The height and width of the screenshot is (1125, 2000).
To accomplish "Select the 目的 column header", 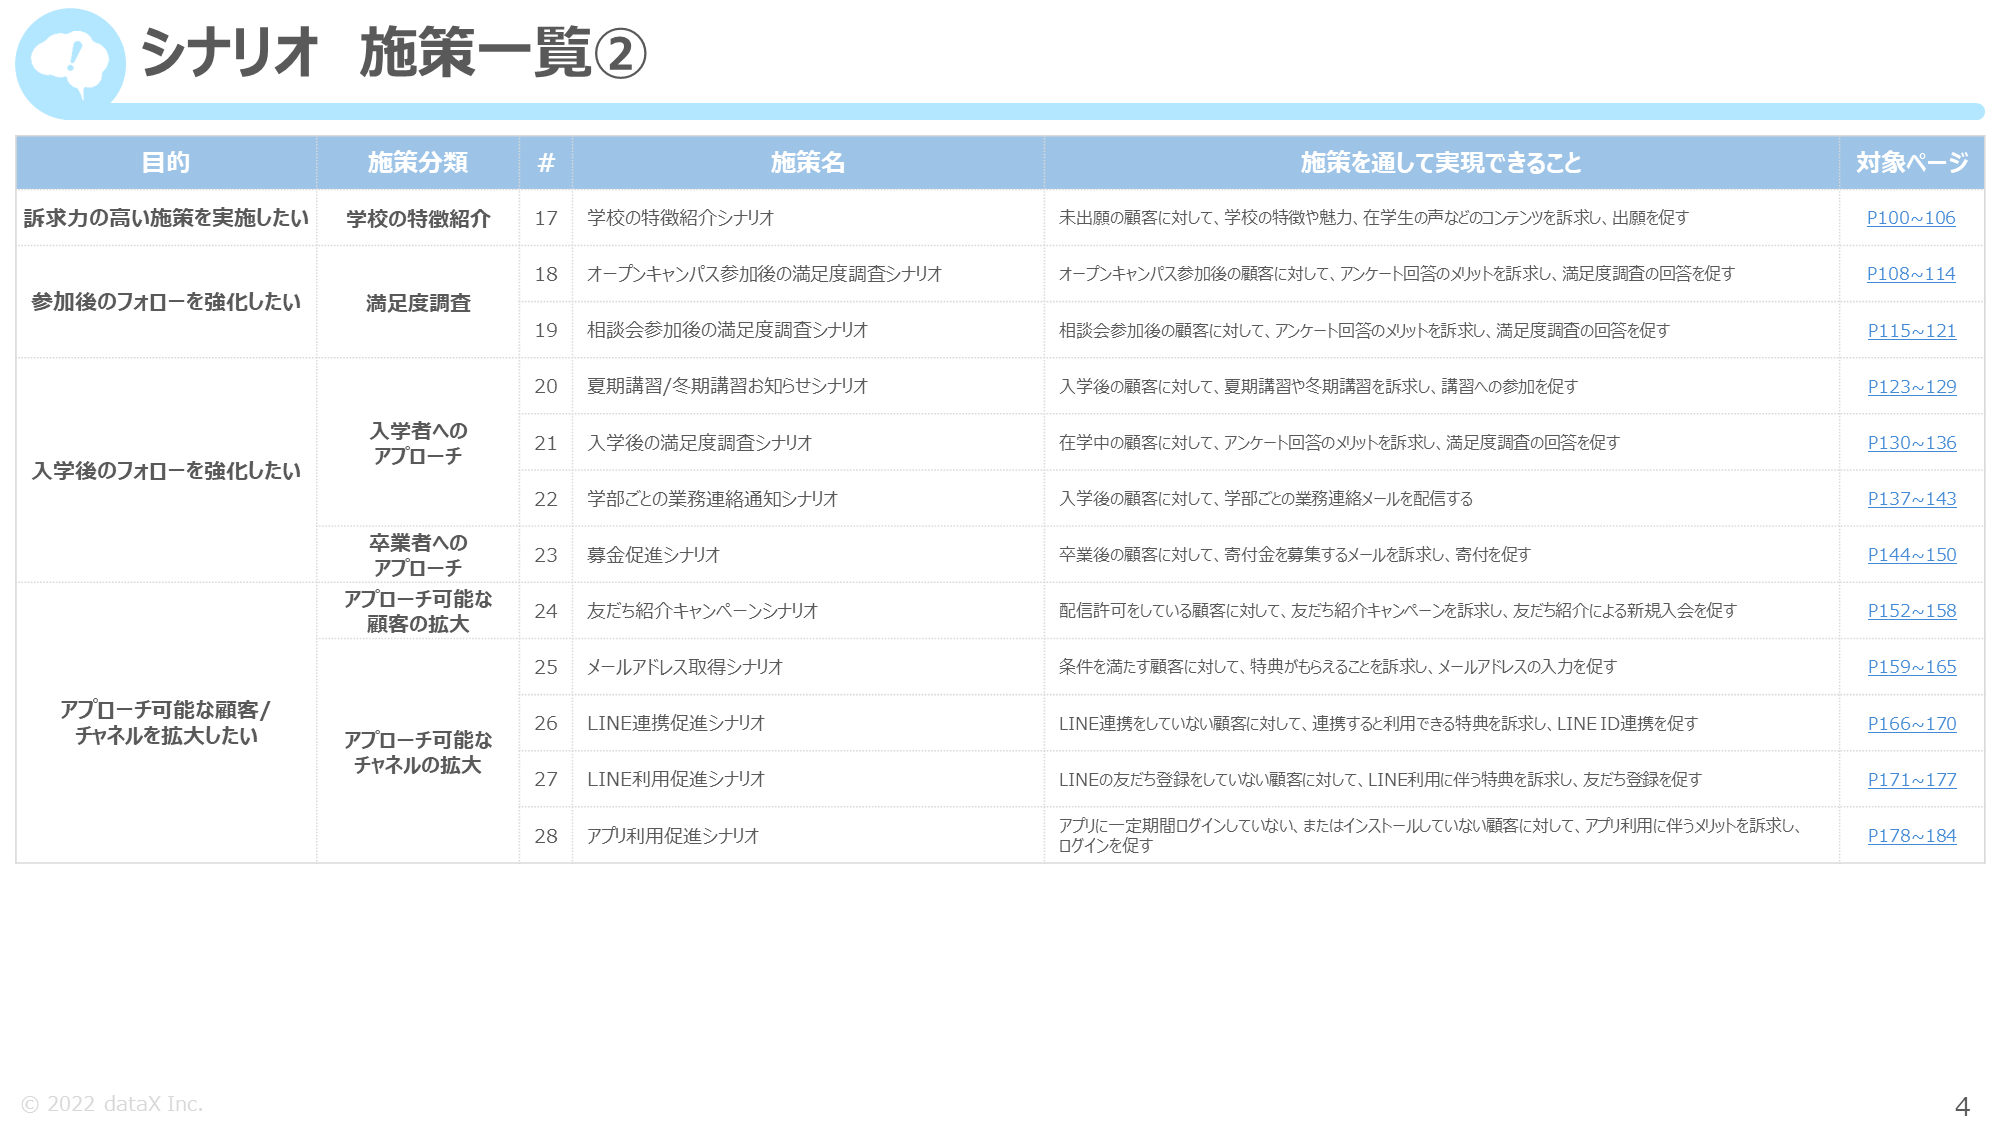I will [166, 162].
